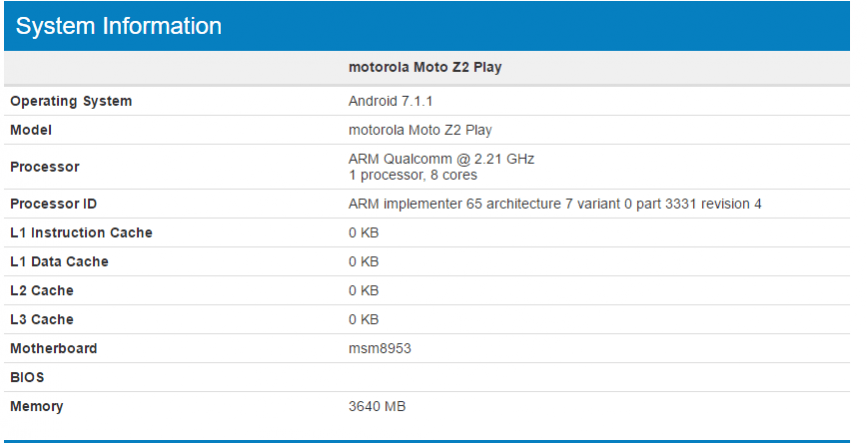Image resolution: width=867 pixels, height=443 pixels.
Task: Click the L1 Instruction Cache label
Action: (82, 233)
